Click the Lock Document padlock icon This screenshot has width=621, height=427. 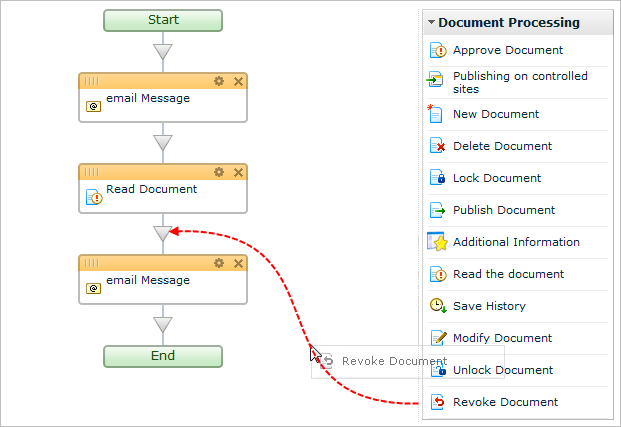coord(436,178)
